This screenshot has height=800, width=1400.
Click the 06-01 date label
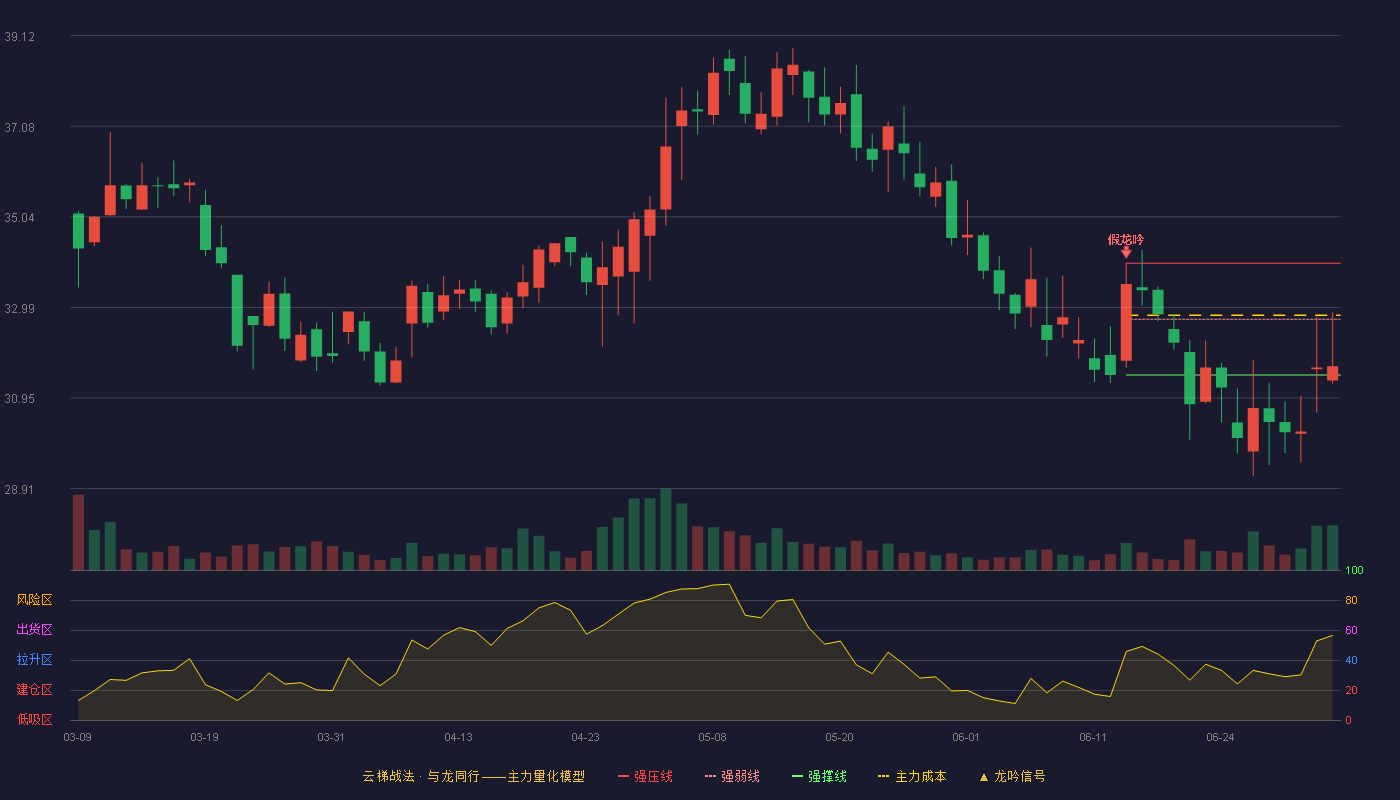[966, 737]
